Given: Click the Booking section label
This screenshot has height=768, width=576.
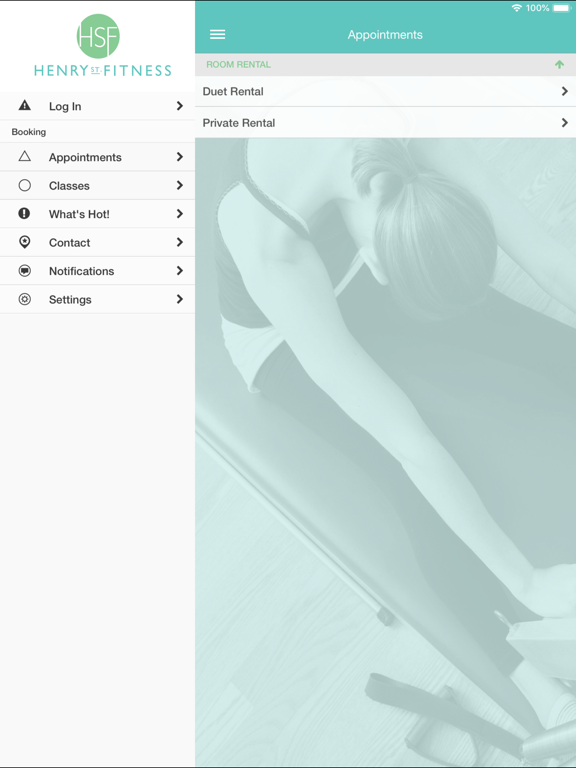Looking at the screenshot, I should 29,132.
